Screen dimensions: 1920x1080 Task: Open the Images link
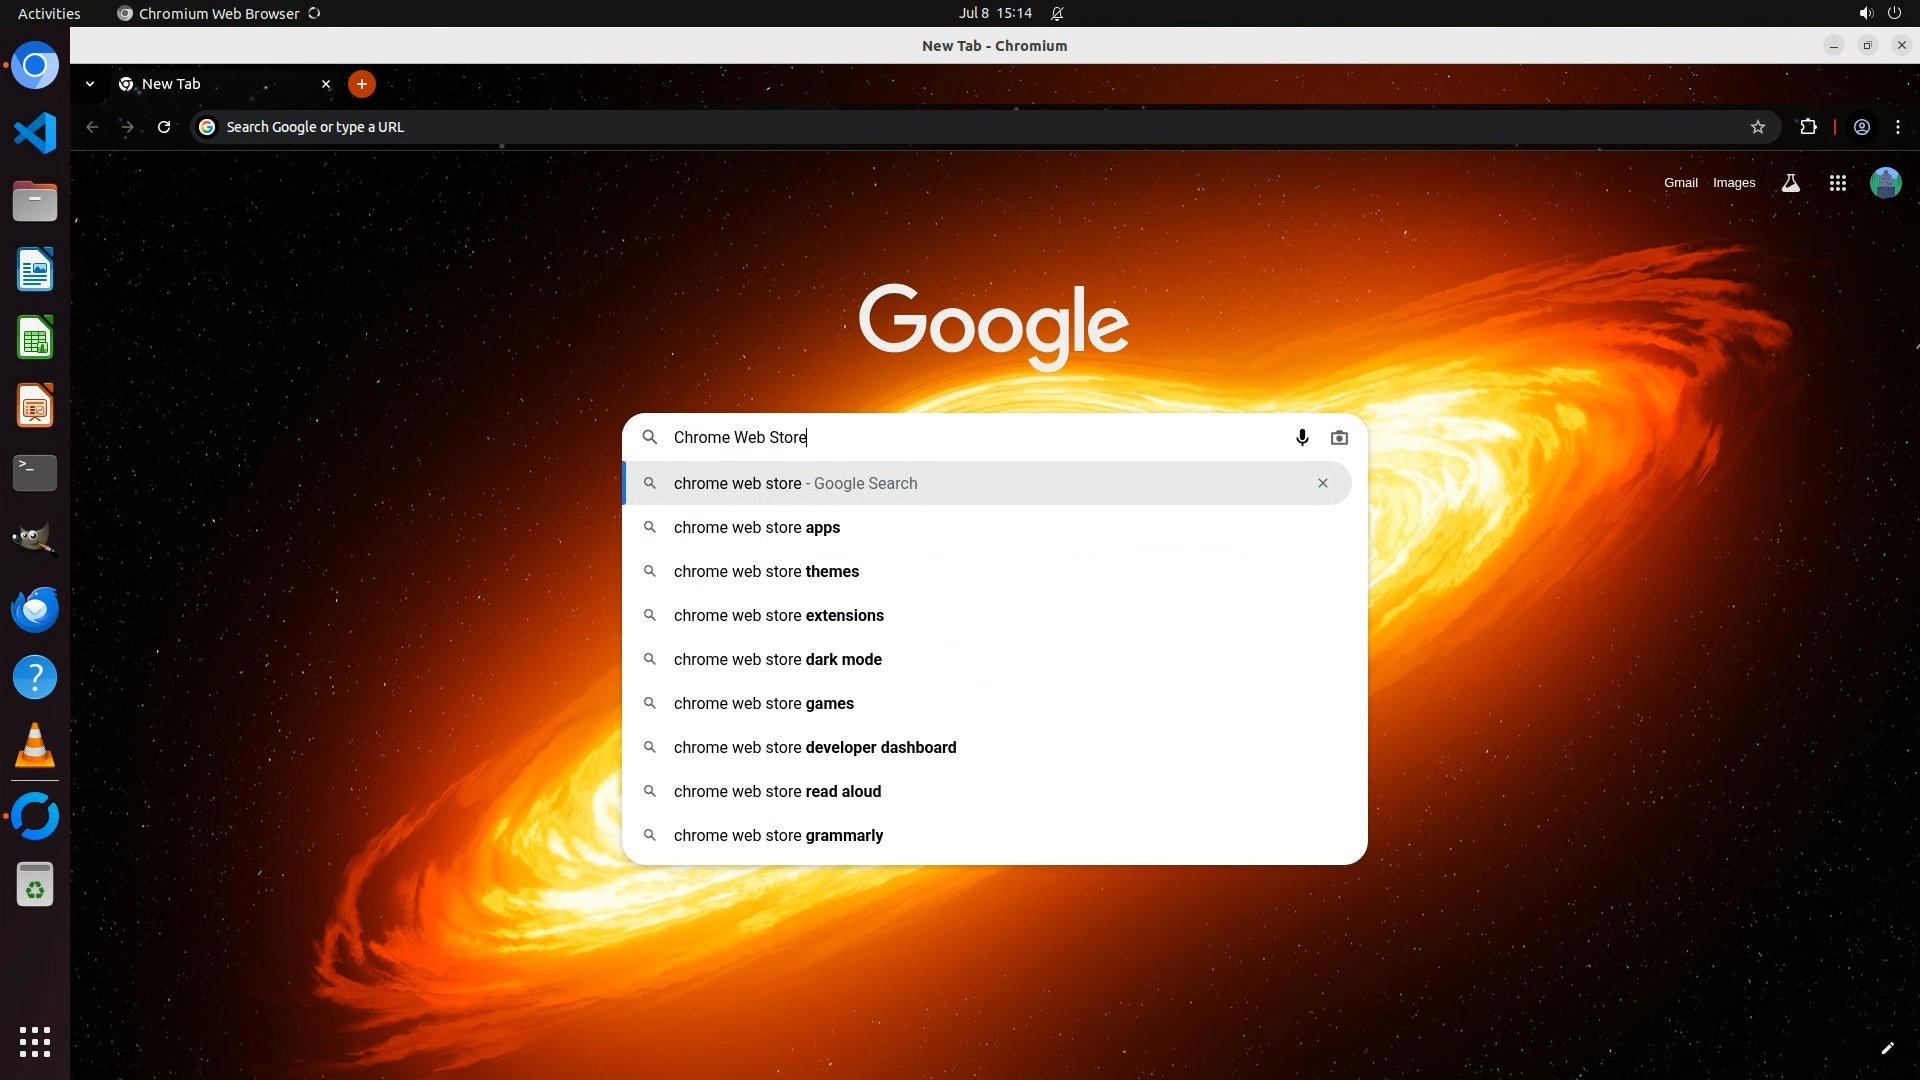(1733, 183)
